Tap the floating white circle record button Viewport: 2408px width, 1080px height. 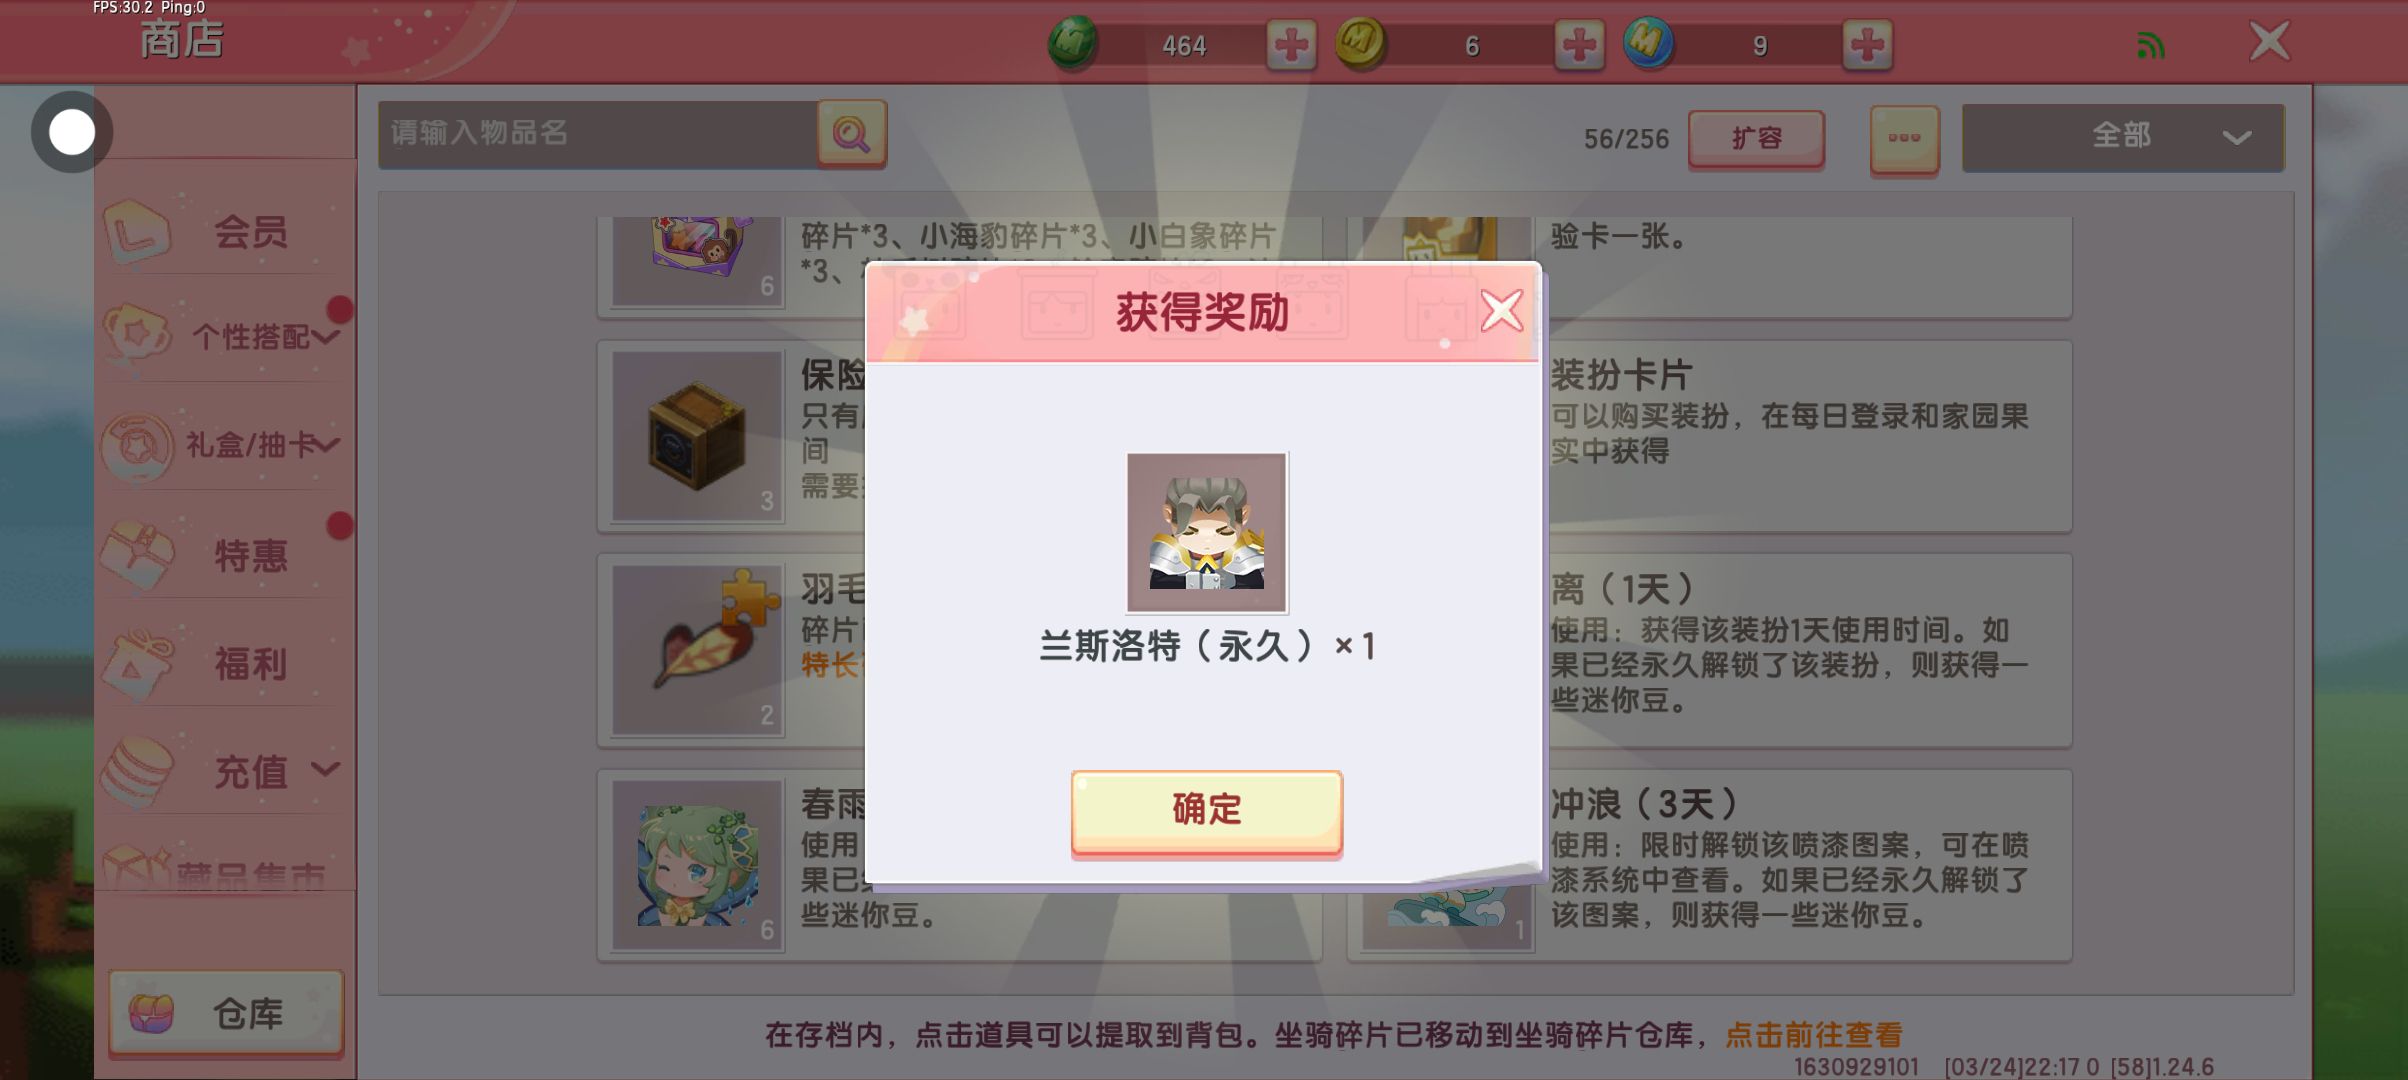pyautogui.click(x=71, y=132)
